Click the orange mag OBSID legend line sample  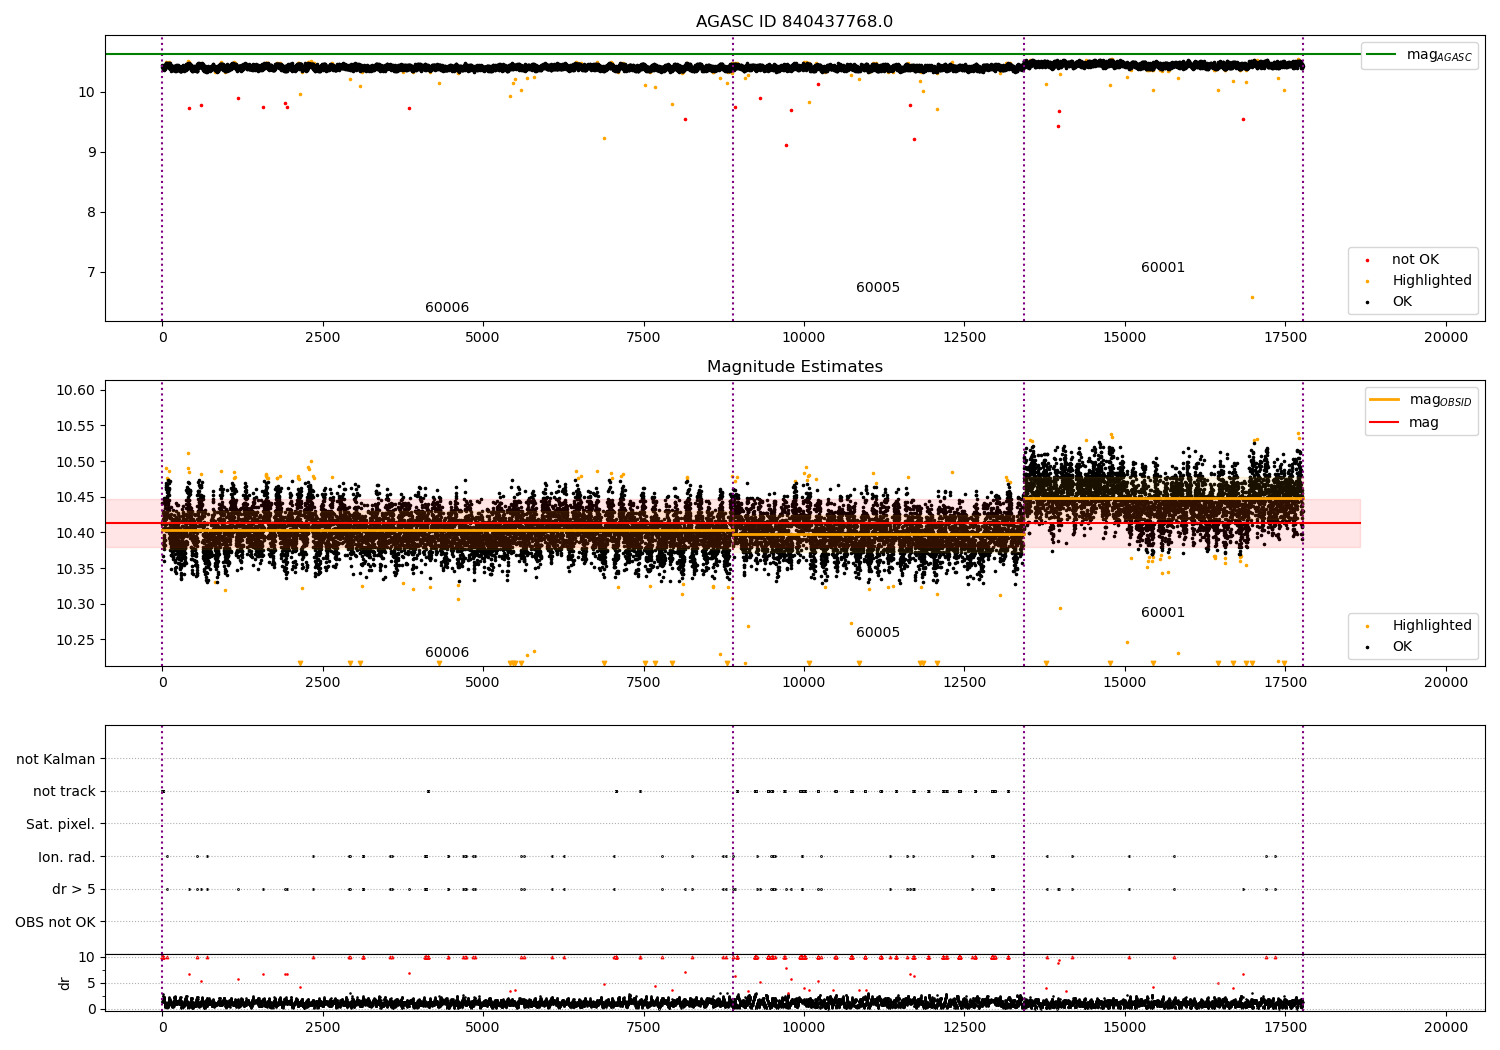(x=1384, y=400)
